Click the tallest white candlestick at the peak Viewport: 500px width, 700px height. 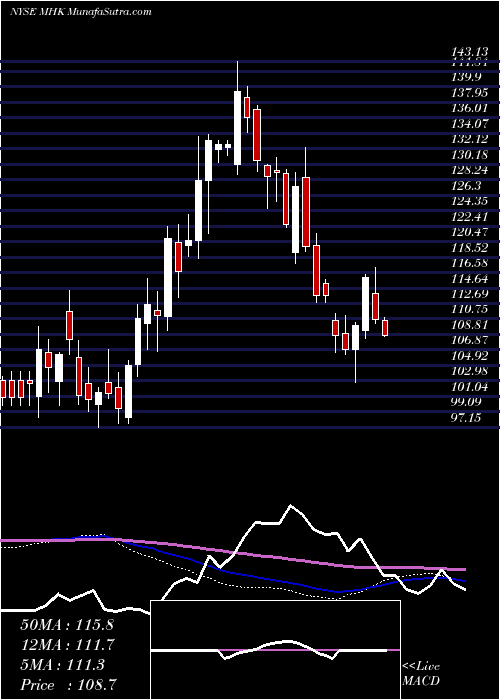[x=237, y=128]
